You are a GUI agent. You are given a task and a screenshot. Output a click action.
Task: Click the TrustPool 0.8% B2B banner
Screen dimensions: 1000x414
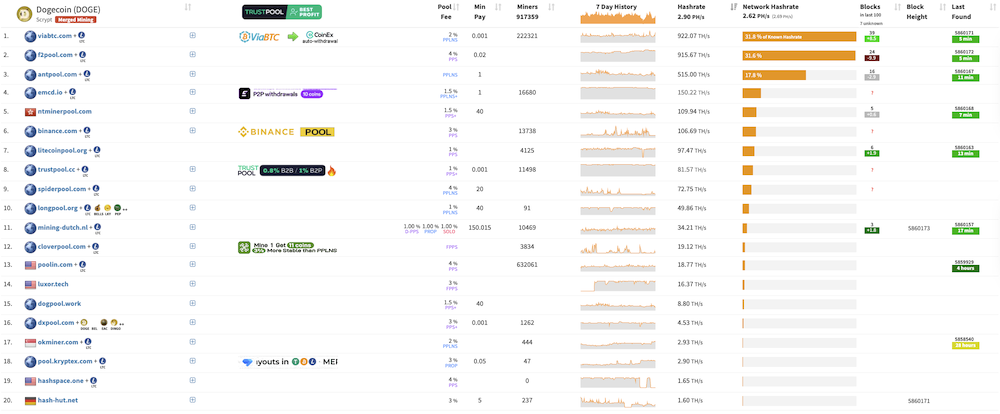coord(287,170)
